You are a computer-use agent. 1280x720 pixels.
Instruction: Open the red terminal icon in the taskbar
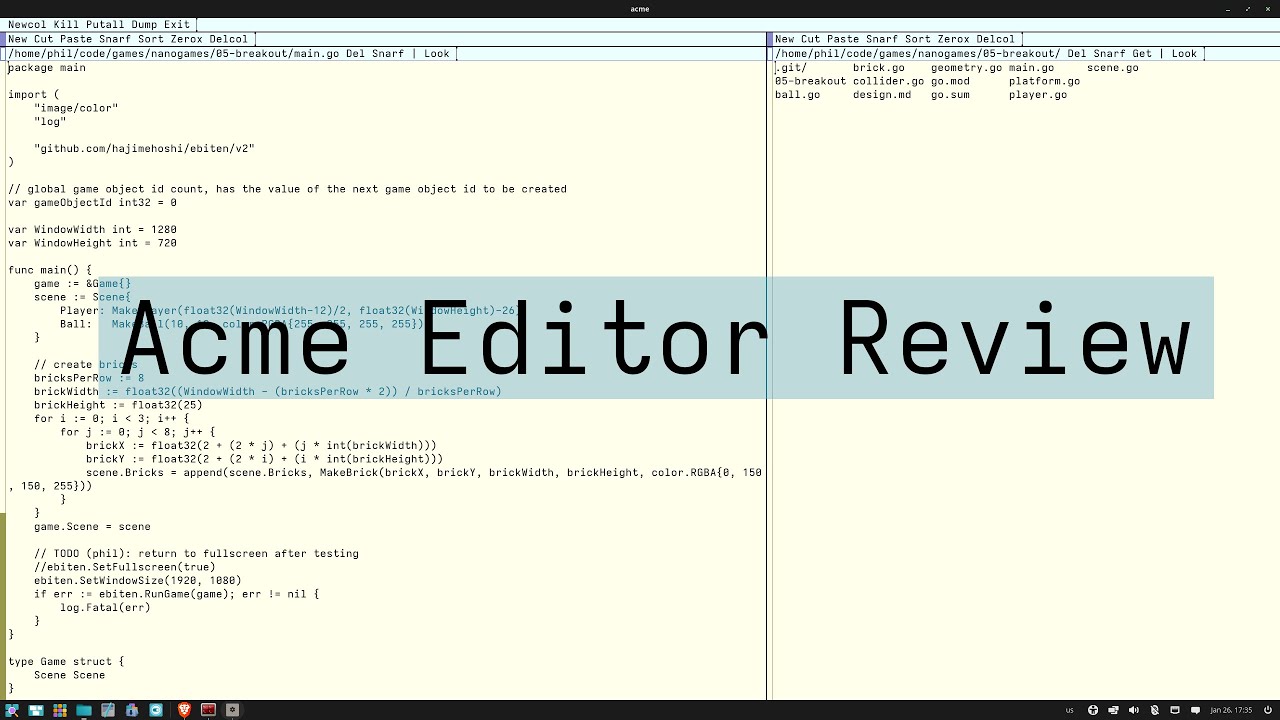tap(208, 710)
